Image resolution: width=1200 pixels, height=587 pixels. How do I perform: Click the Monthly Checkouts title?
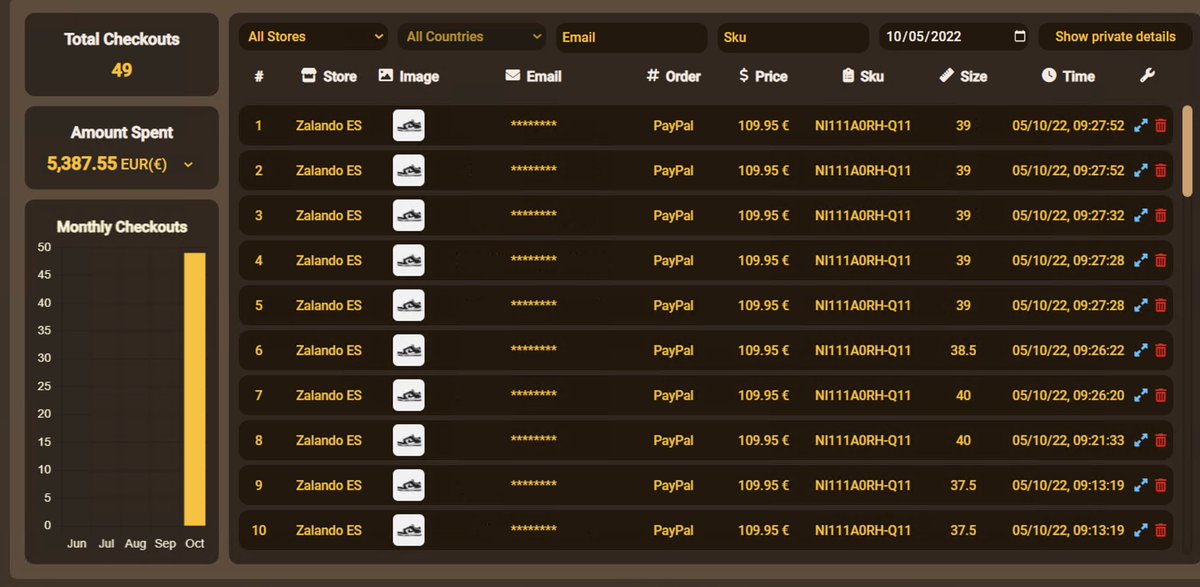tap(122, 227)
